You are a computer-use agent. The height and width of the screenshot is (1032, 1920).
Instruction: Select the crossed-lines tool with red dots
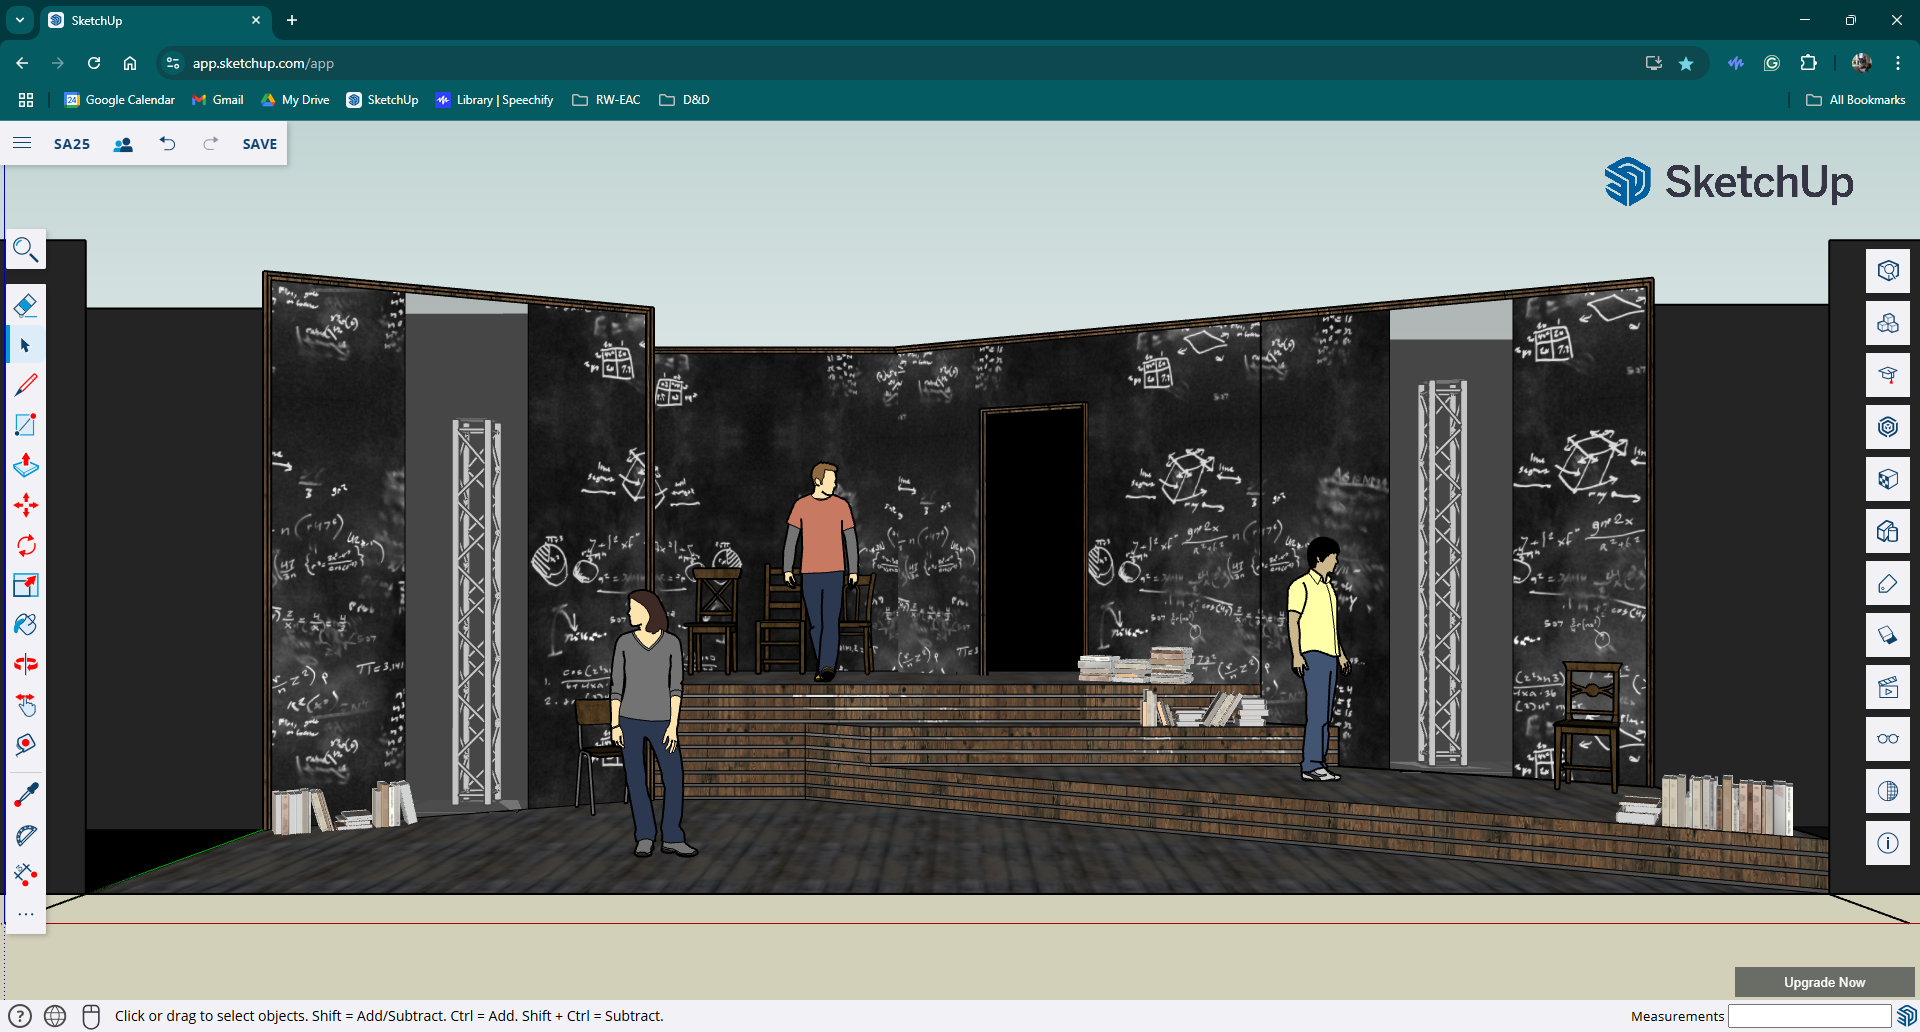click(26, 875)
